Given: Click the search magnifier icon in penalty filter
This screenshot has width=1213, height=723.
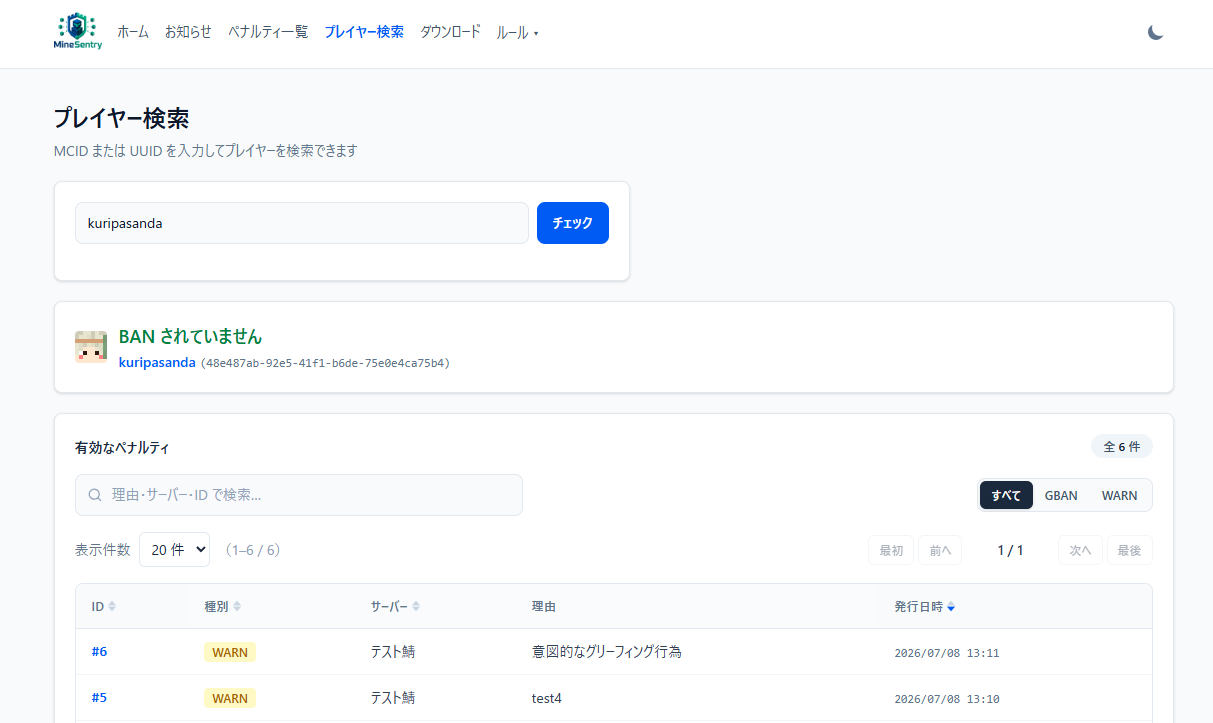Looking at the screenshot, I should tap(95, 495).
